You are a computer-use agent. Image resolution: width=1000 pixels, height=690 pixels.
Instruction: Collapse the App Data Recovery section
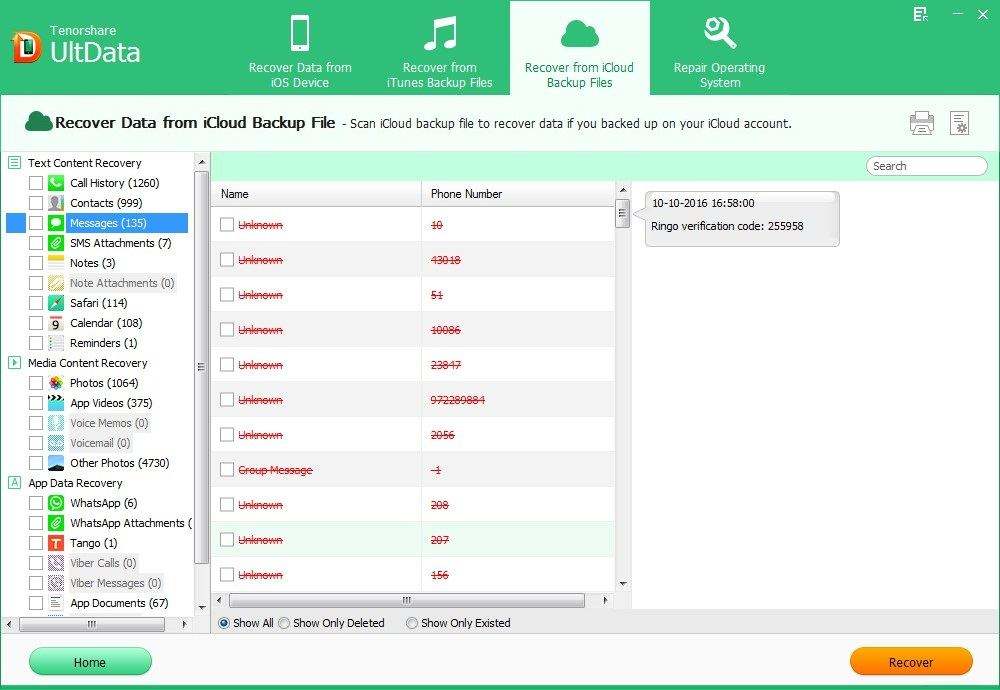15,483
